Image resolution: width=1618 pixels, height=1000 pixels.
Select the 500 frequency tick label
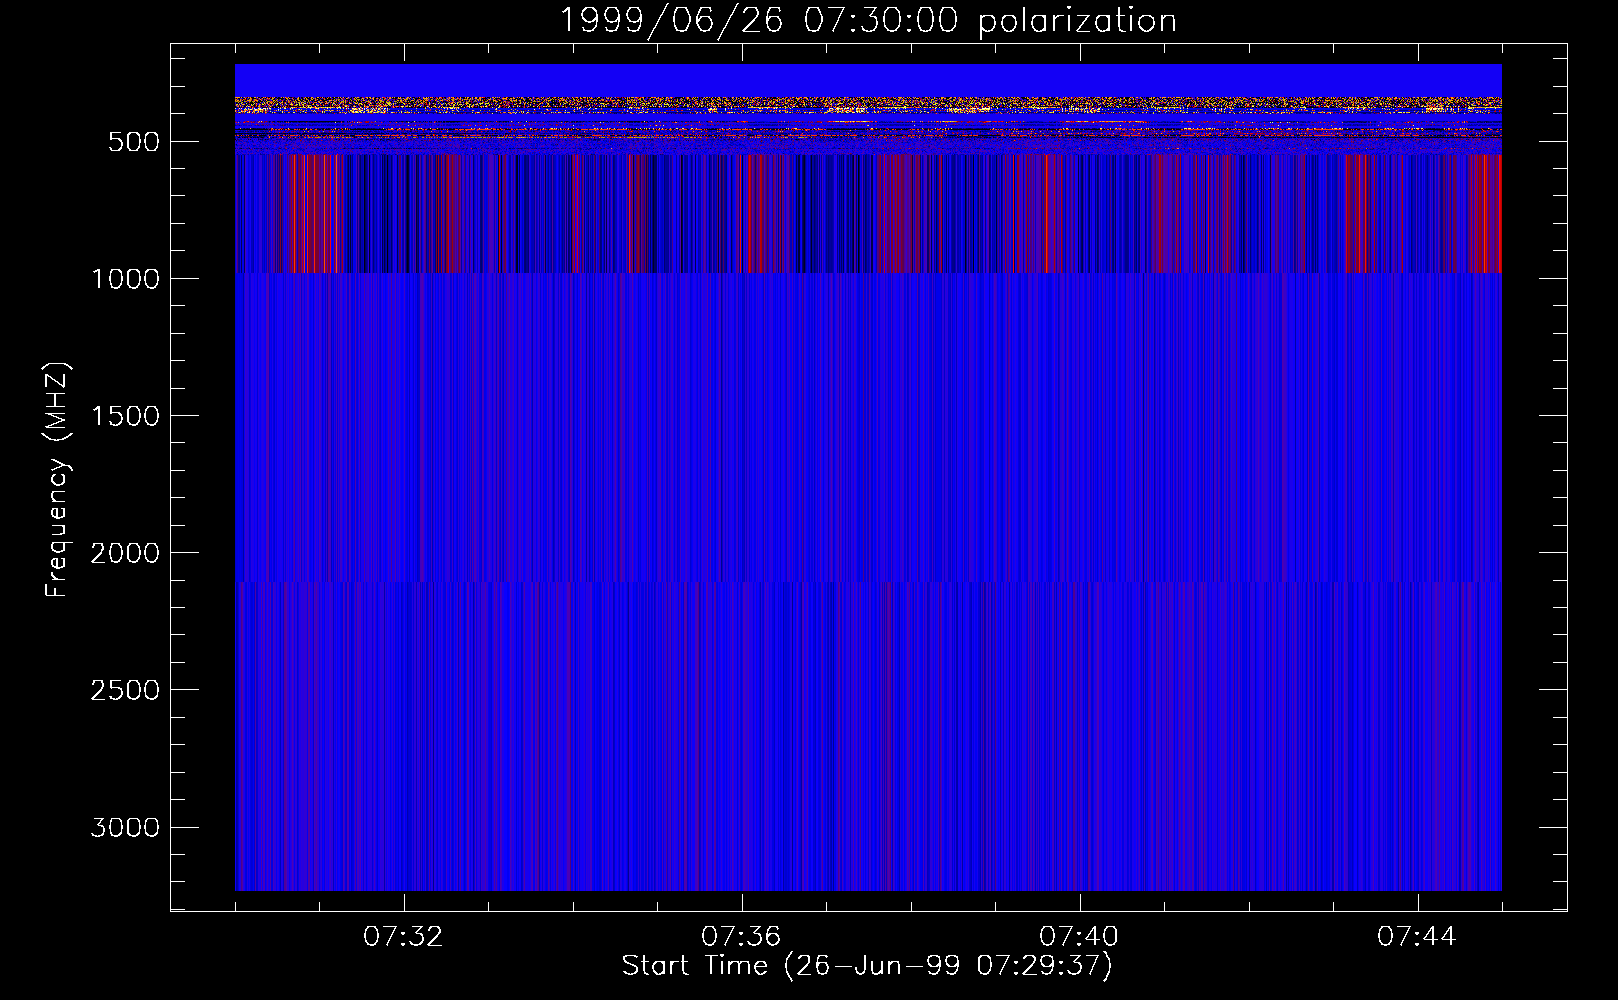[x=134, y=142]
